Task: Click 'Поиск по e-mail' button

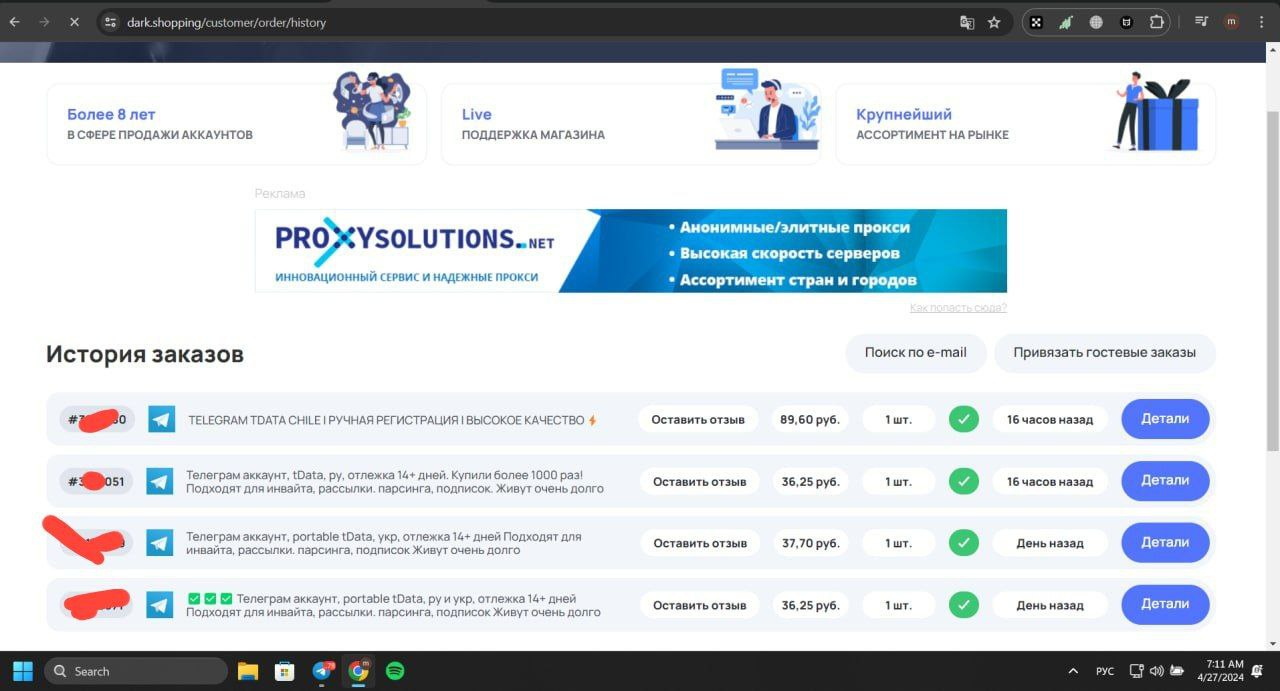Action: 916,353
